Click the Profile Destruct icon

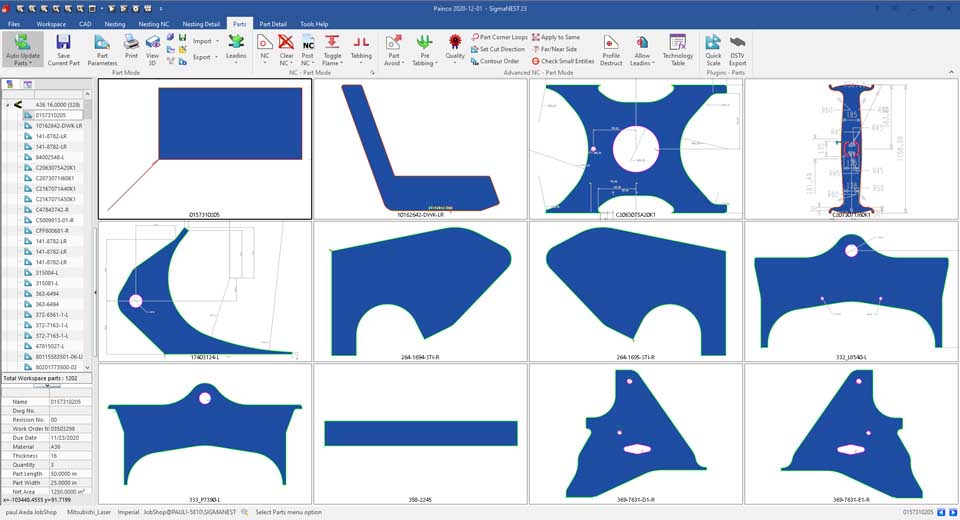pyautogui.click(x=611, y=49)
